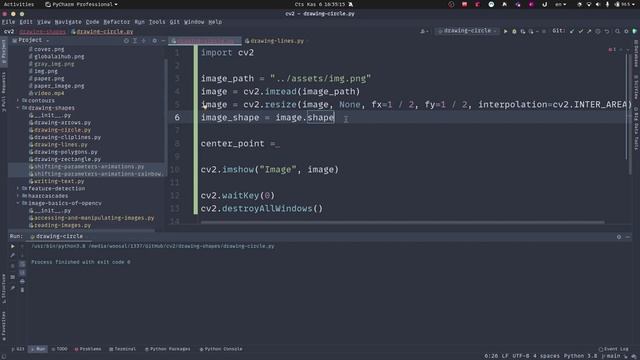Toggle Favorites side tab
This screenshot has height=360, width=640.
[x=4, y=325]
